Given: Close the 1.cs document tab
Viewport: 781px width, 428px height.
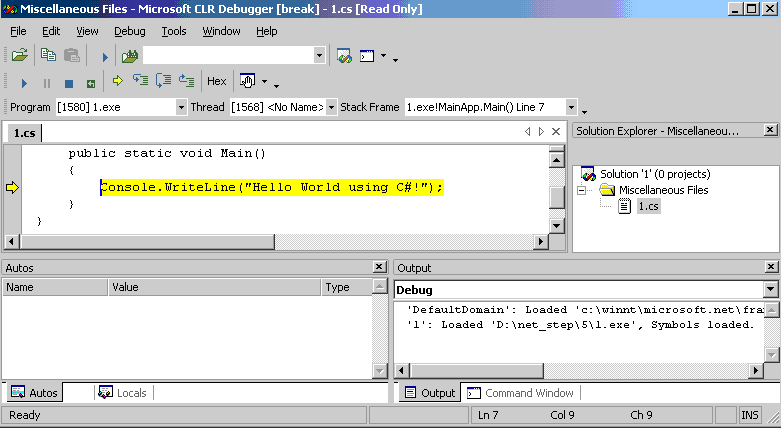Looking at the screenshot, I should (556, 132).
